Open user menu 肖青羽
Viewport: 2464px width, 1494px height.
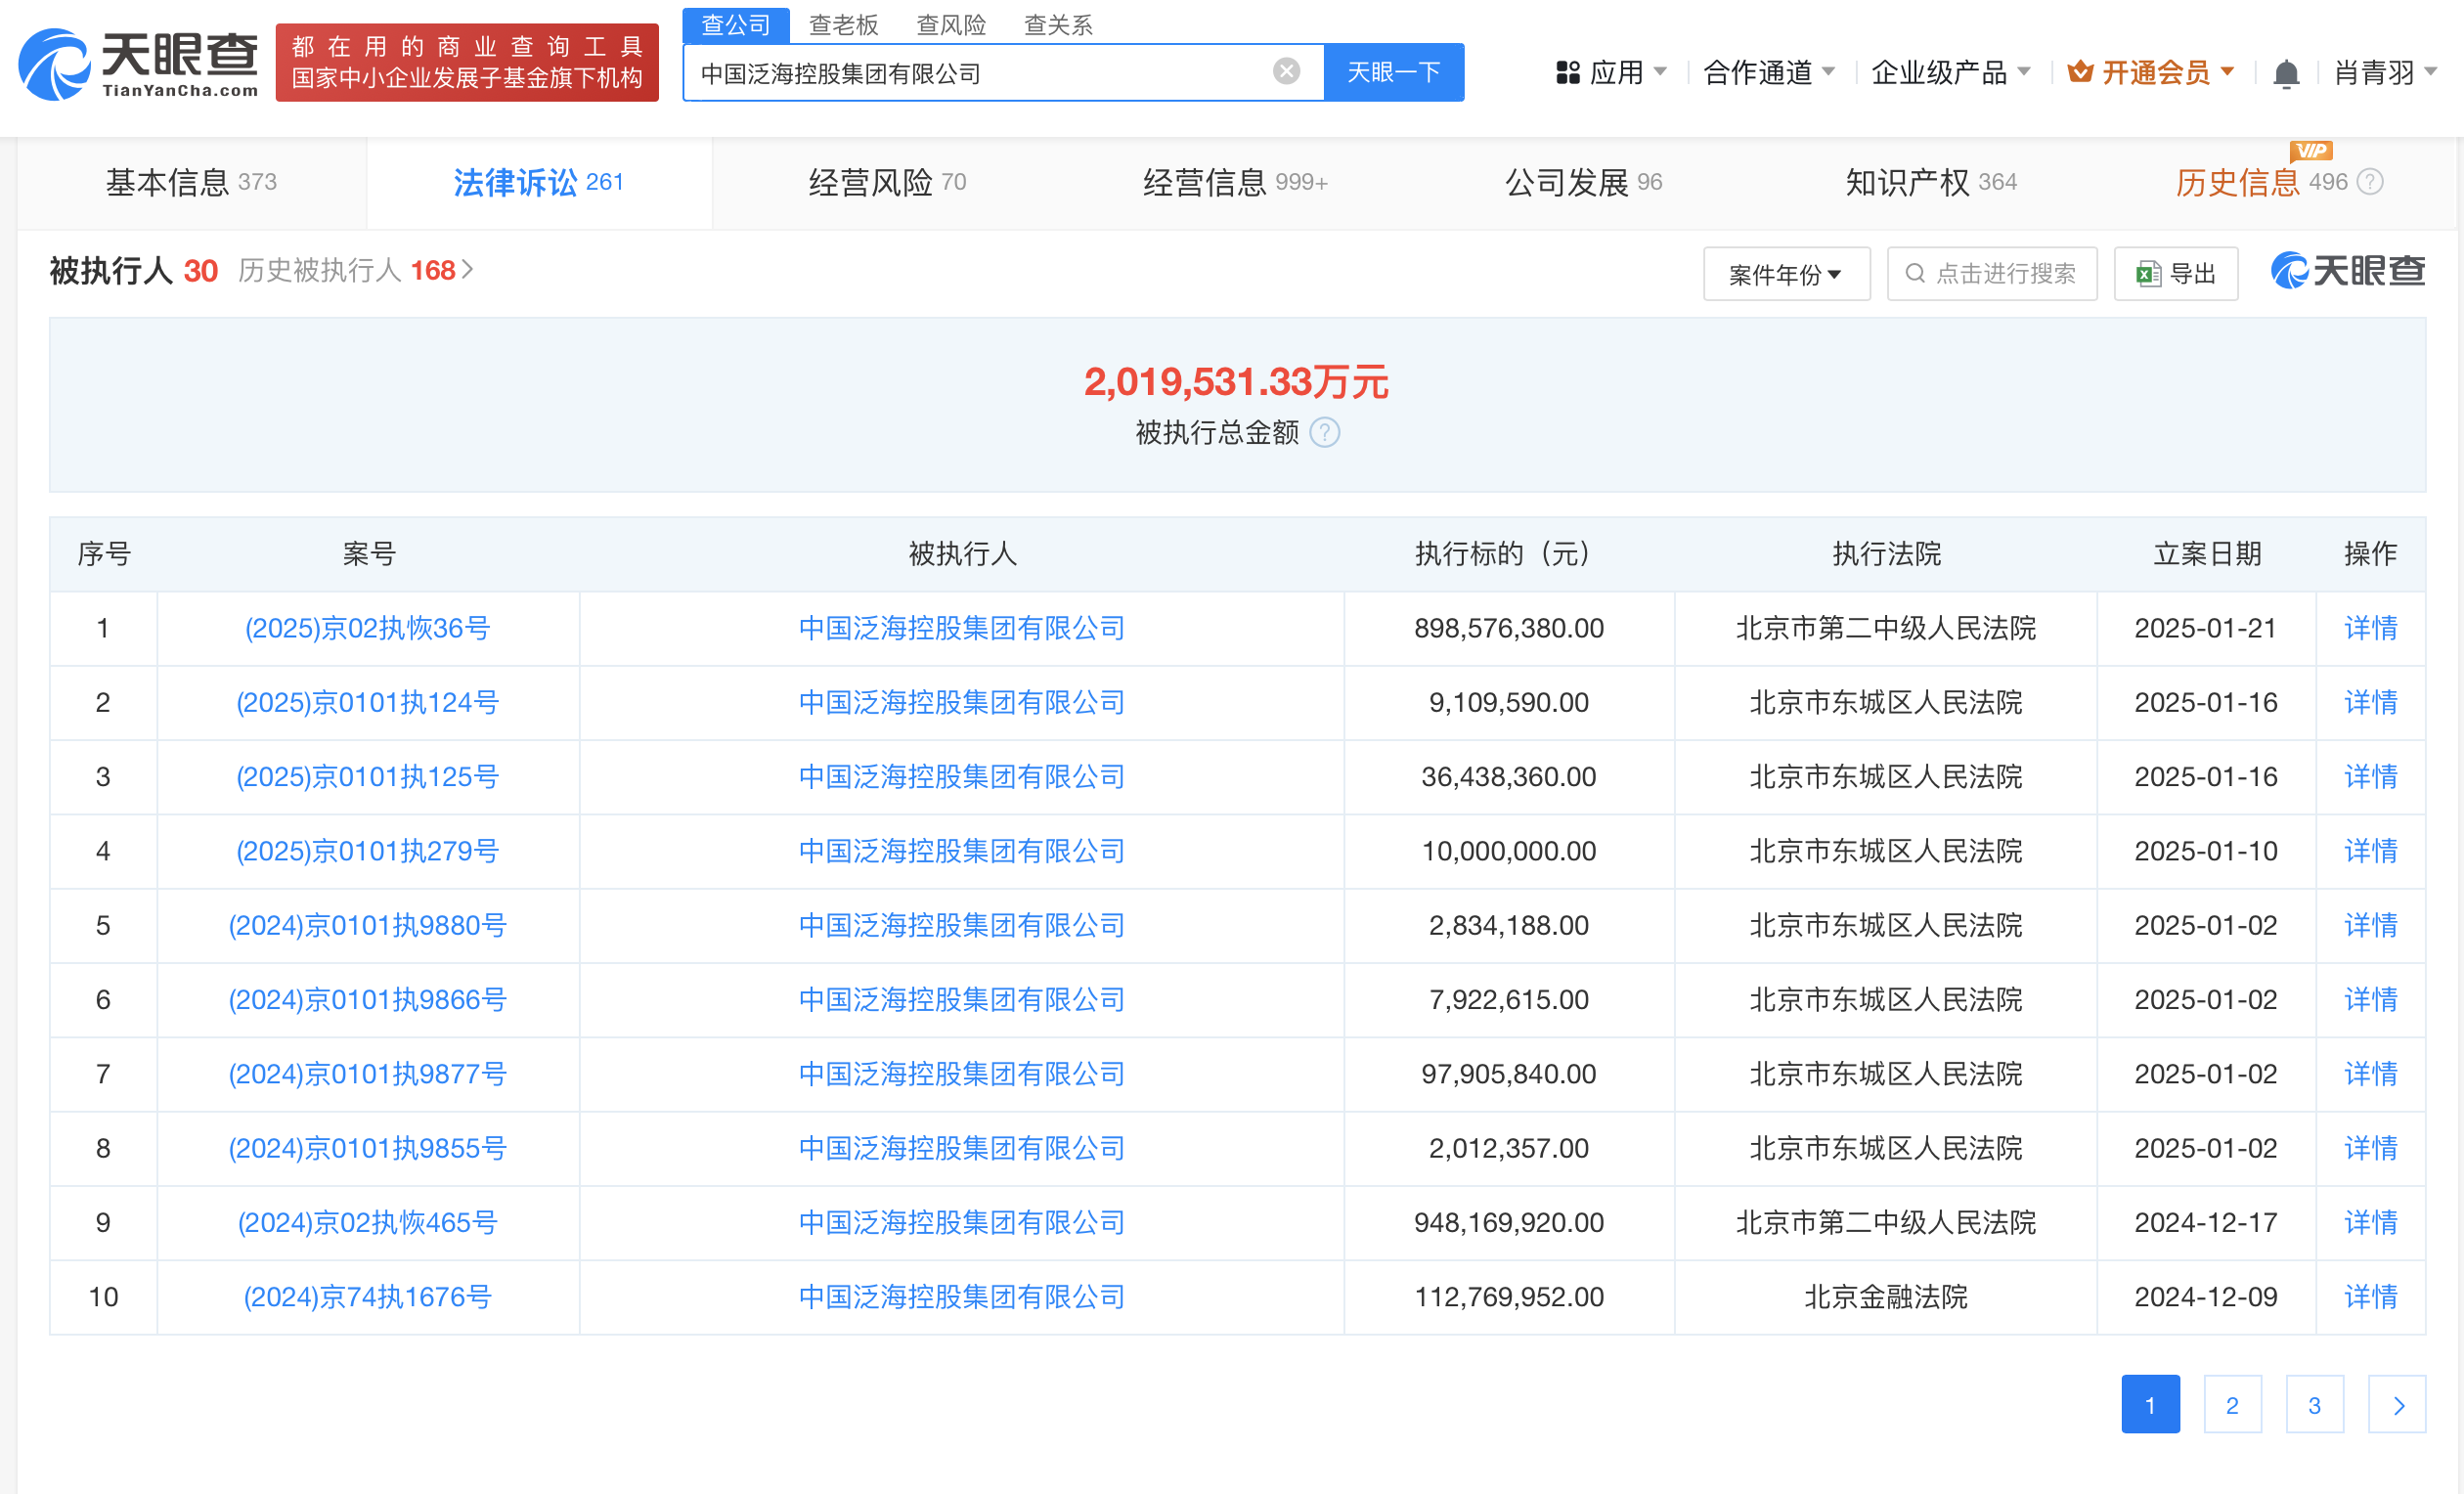coord(2384,73)
